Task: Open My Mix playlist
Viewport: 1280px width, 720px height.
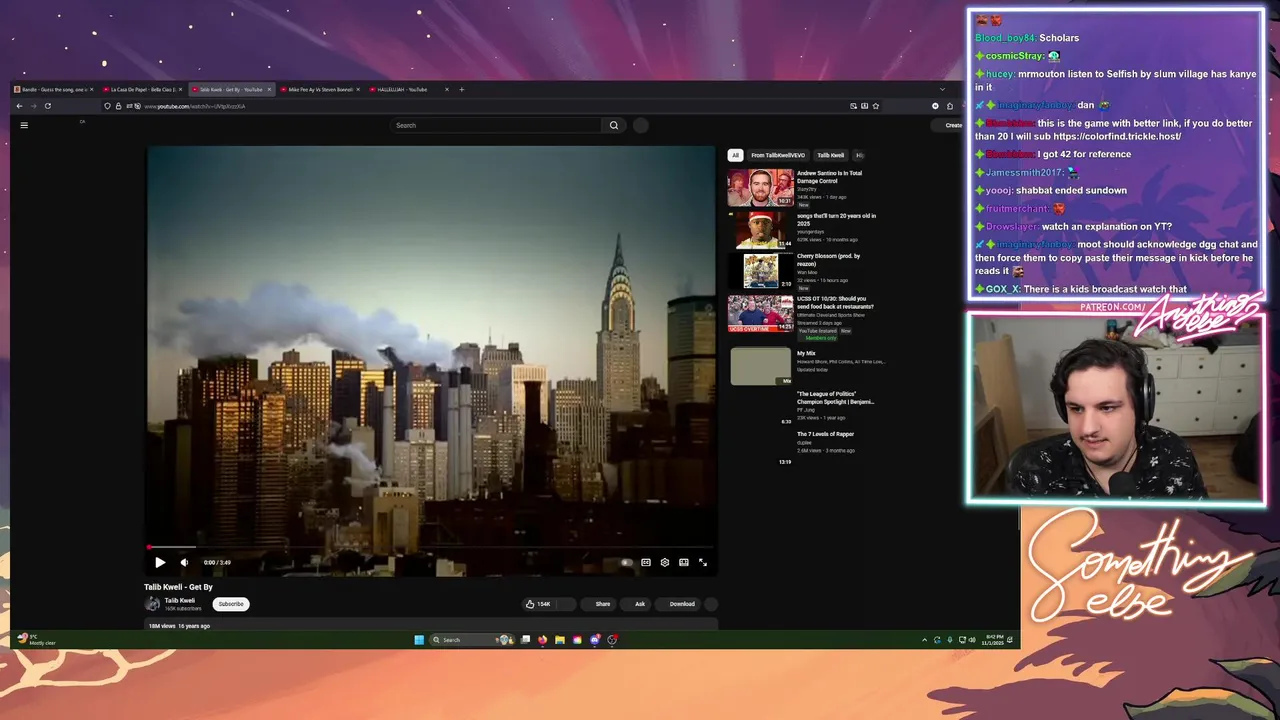Action: (760, 367)
